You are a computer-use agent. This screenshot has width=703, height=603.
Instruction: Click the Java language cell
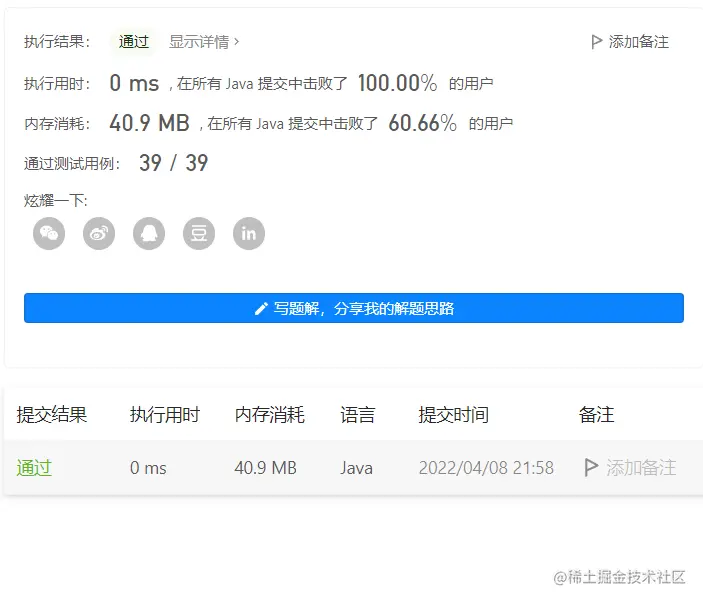point(356,468)
